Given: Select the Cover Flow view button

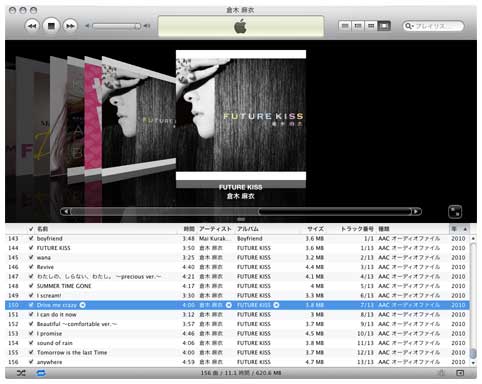Looking at the screenshot, I should coord(384,26).
